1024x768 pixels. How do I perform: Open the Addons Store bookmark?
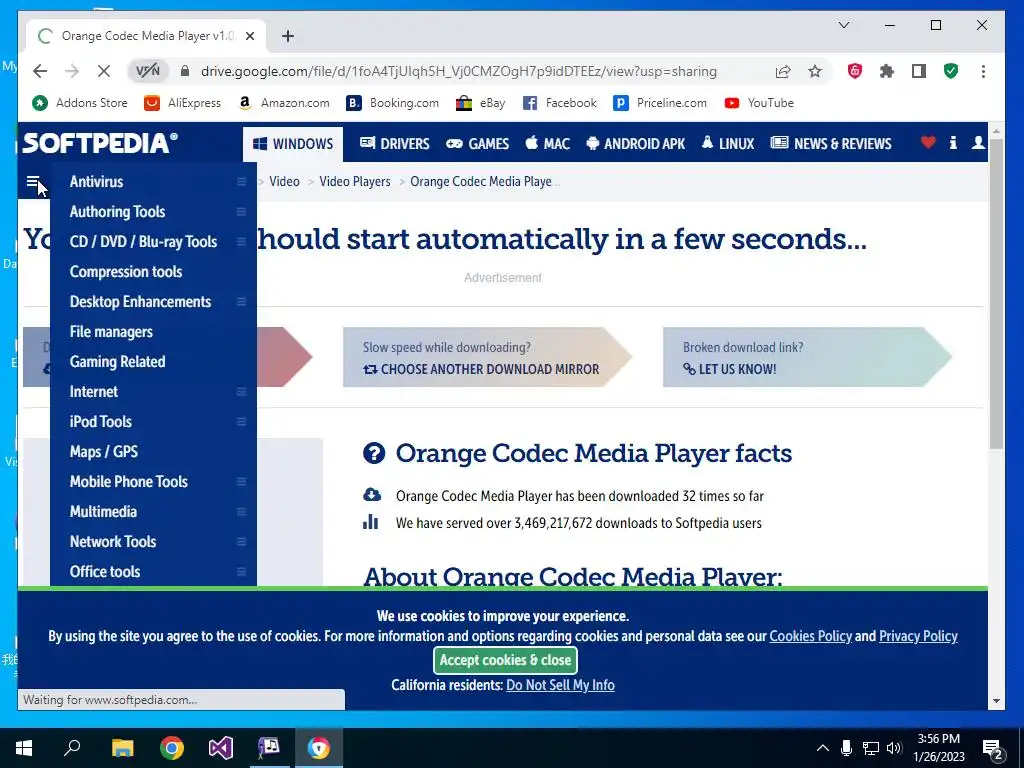point(80,103)
